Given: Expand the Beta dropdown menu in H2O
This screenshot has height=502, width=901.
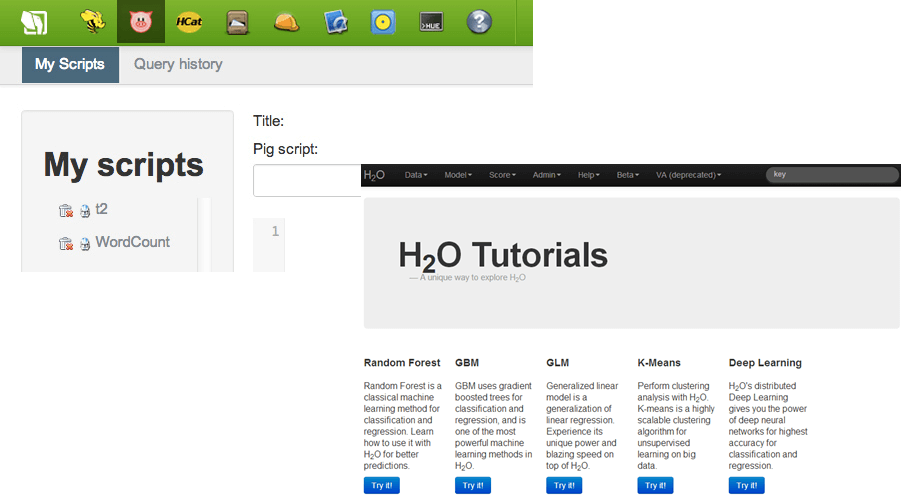Looking at the screenshot, I should [x=627, y=175].
